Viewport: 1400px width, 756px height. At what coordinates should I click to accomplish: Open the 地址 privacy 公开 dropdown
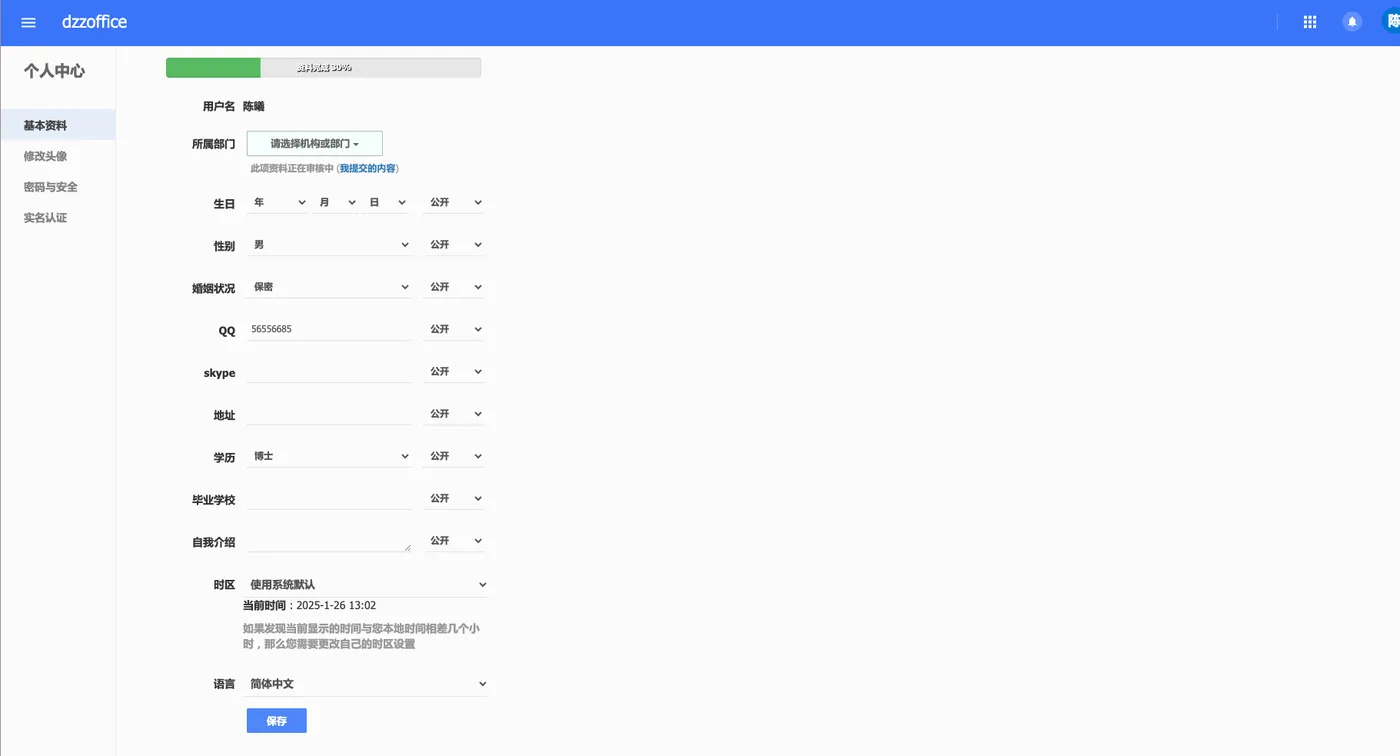[455, 414]
